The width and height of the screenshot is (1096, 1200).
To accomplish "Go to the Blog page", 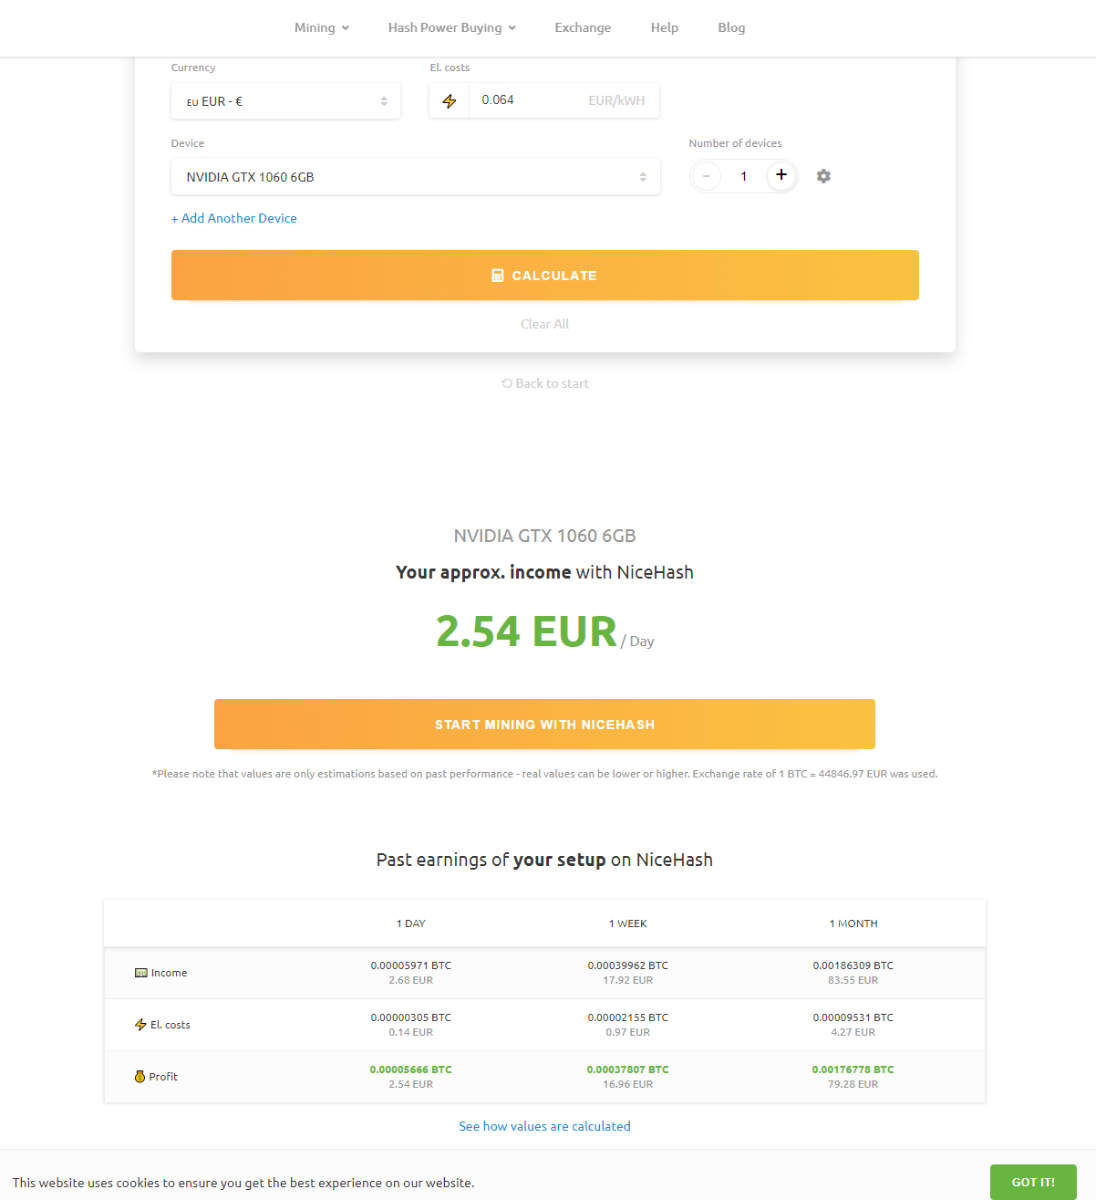I will pyautogui.click(x=731, y=28).
